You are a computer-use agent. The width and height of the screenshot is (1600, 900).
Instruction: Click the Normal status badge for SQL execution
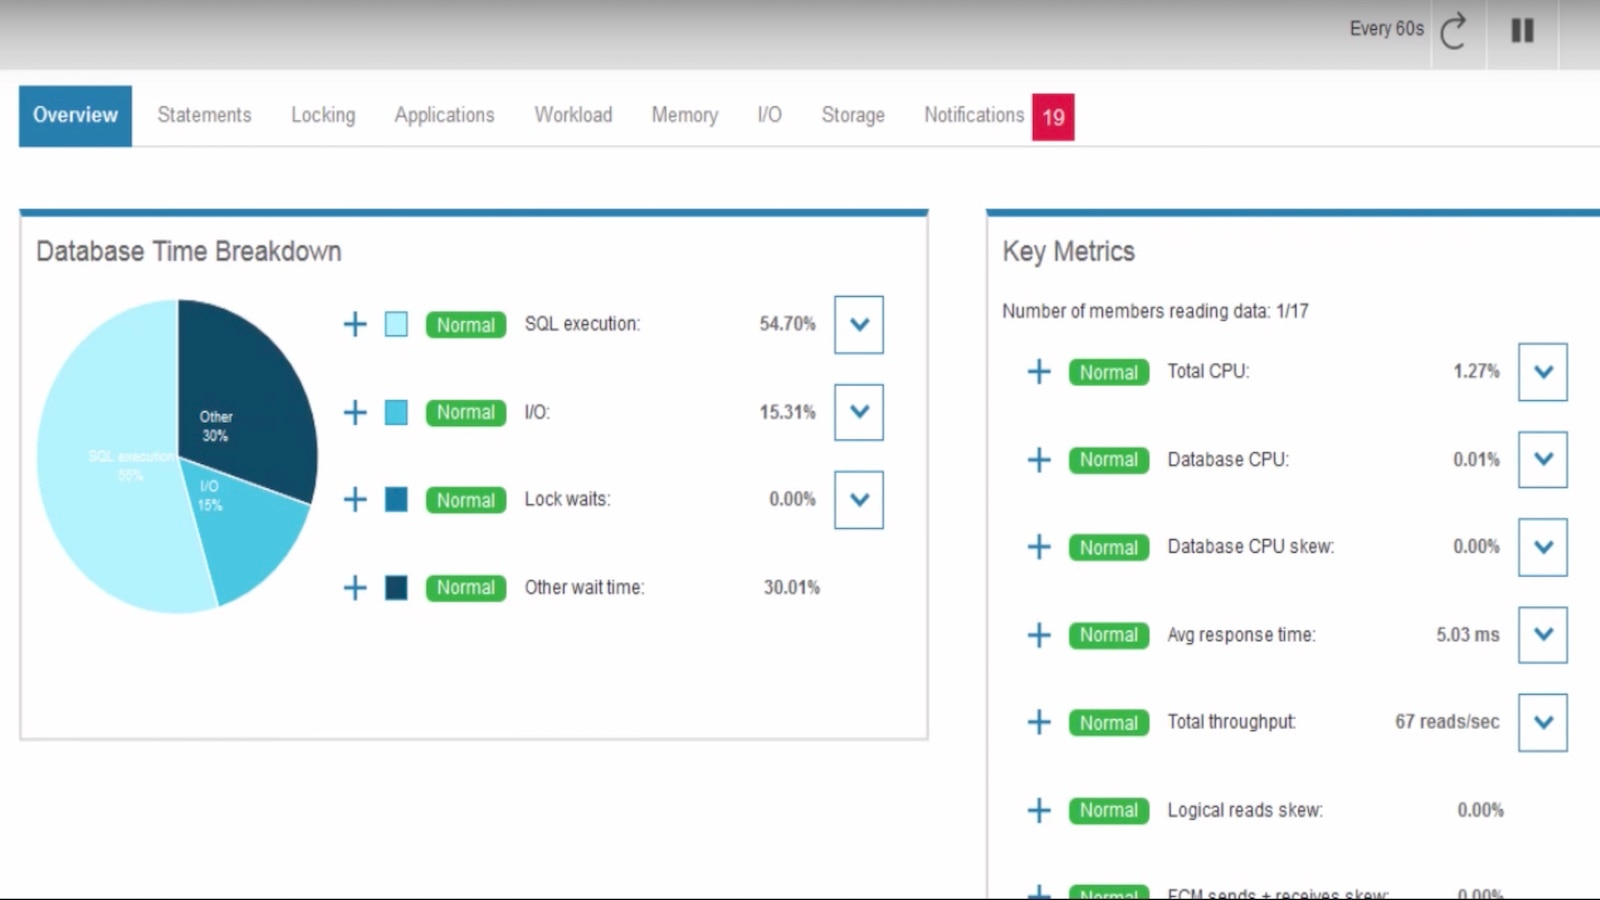pos(465,324)
